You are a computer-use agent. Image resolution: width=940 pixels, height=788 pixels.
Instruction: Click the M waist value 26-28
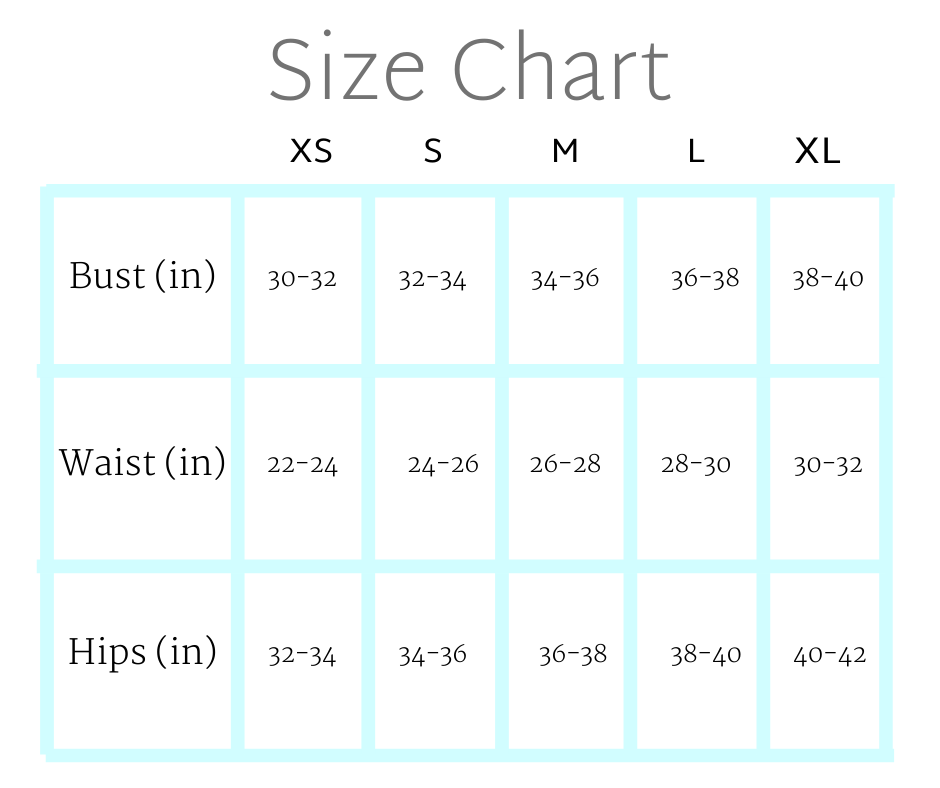[565, 465]
